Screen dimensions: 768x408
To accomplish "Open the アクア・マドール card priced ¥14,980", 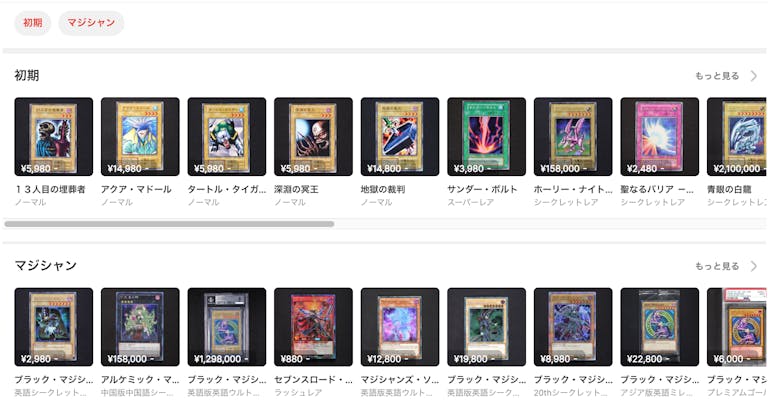I will click(140, 137).
